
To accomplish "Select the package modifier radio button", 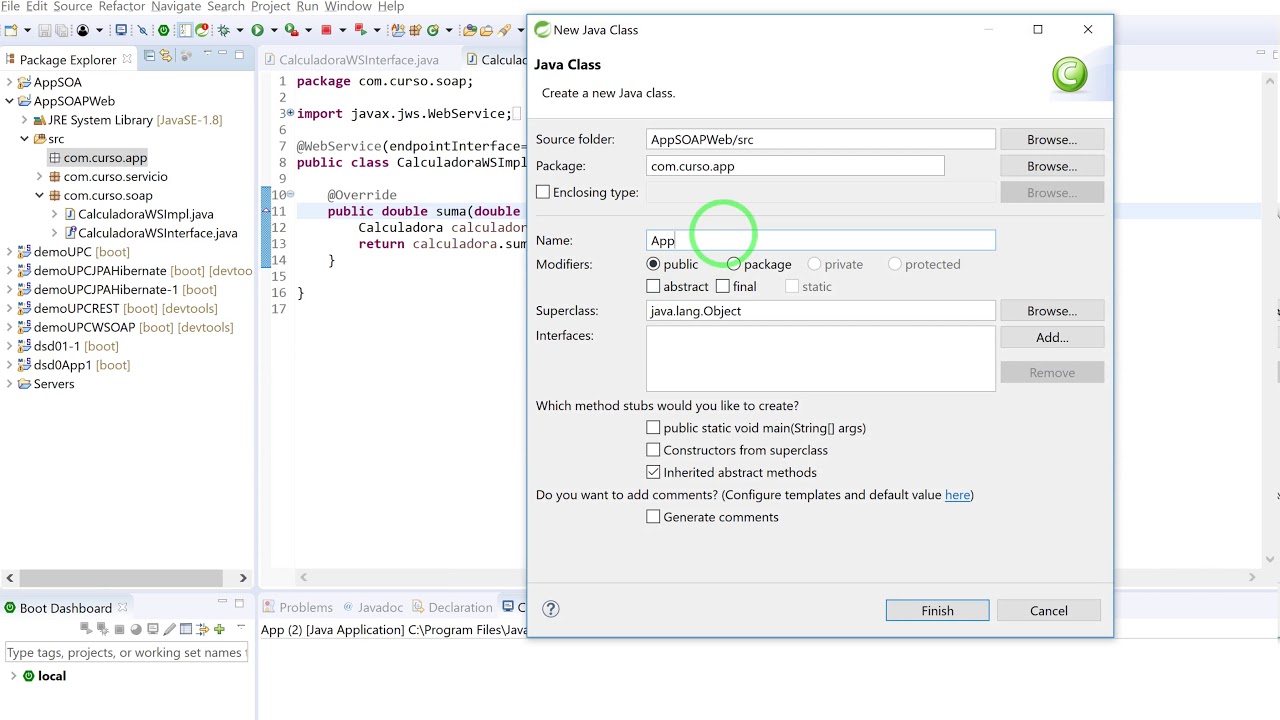I will [734, 264].
